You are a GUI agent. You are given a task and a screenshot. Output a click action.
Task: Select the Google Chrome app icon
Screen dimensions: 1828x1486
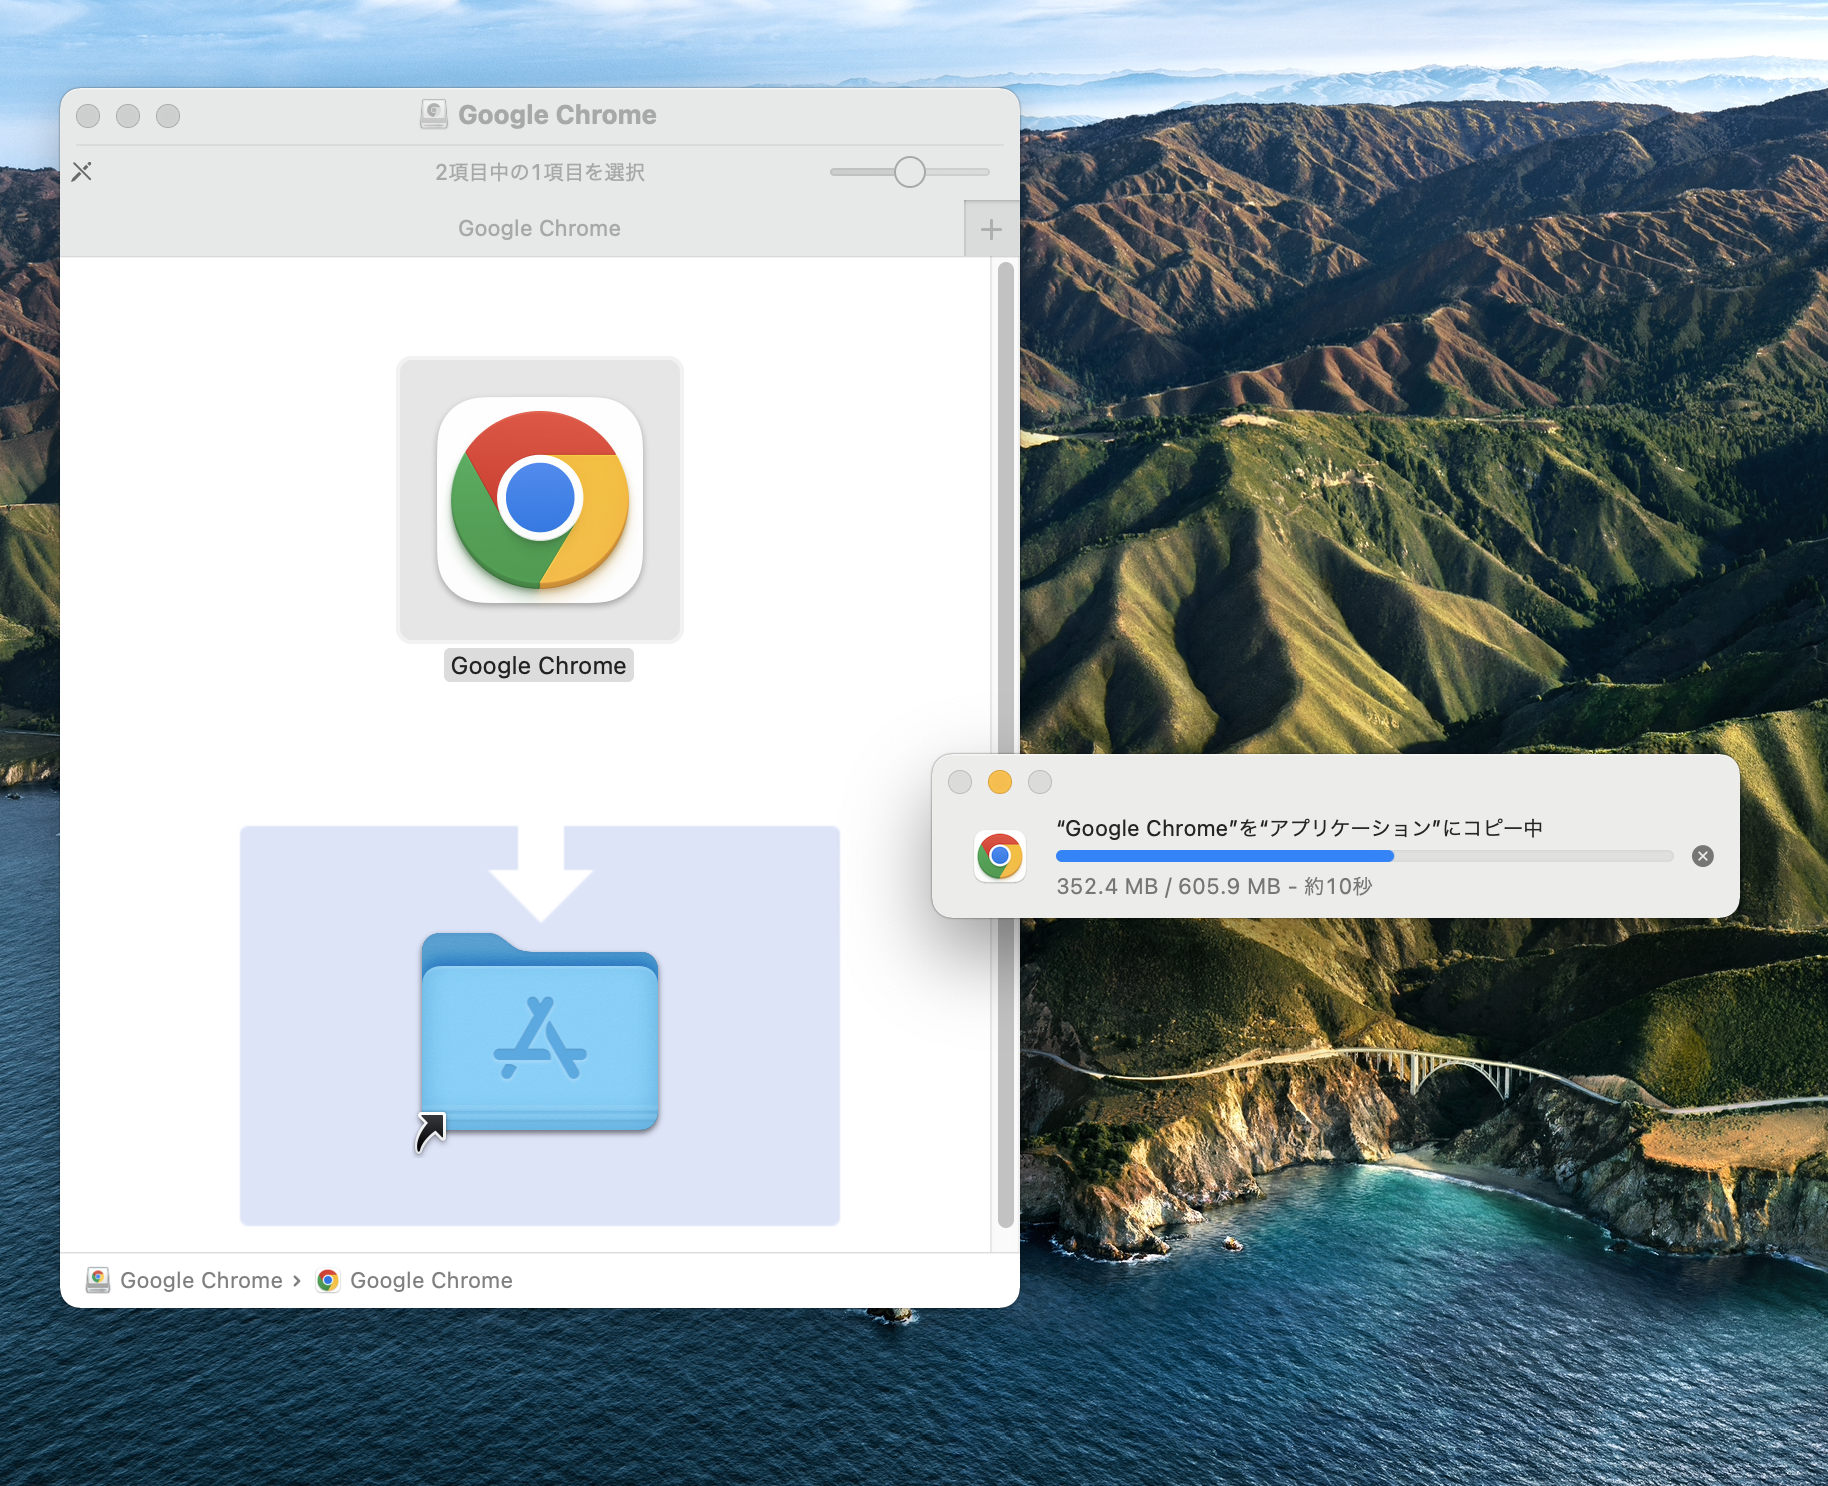coord(540,500)
